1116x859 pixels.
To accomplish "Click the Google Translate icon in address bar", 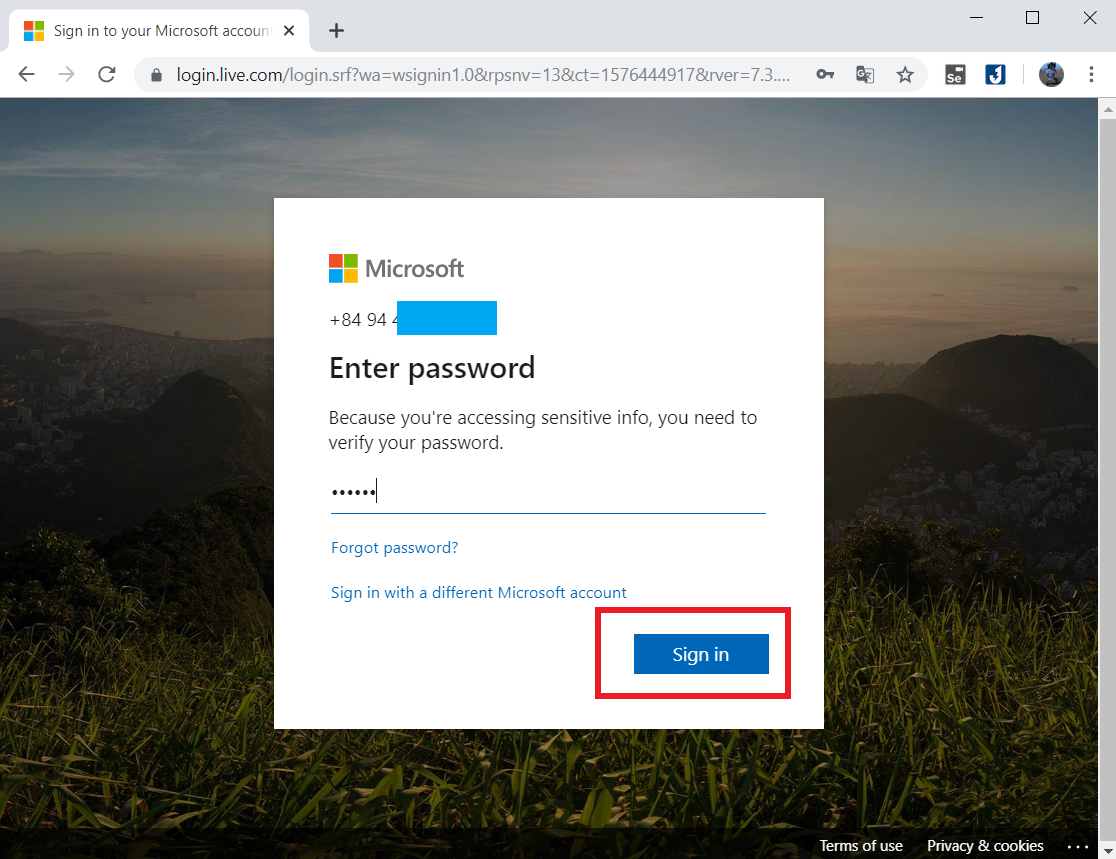I will (x=865, y=74).
